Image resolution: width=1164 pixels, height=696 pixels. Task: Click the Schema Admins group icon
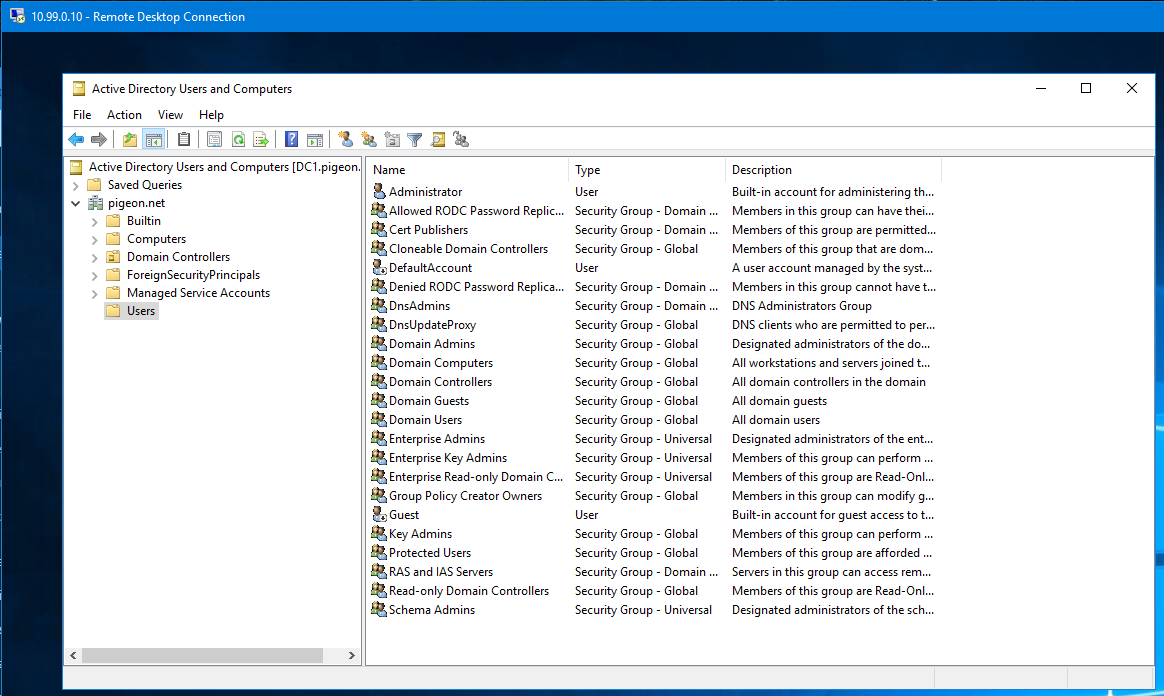click(379, 609)
